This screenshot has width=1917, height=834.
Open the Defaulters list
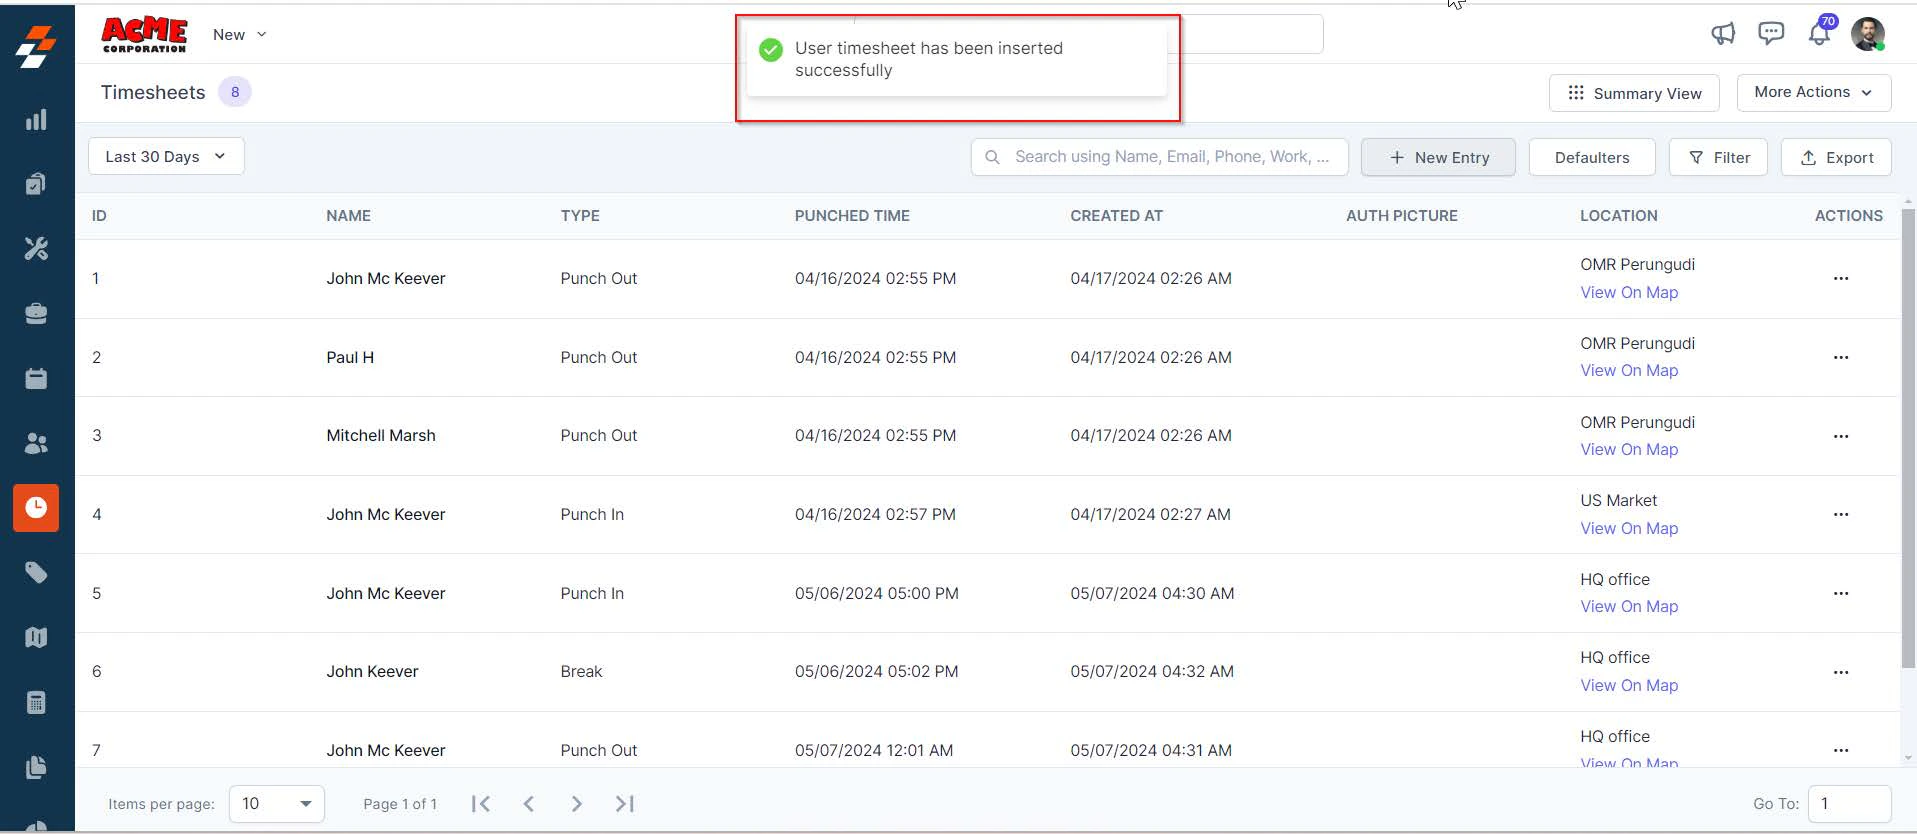(x=1592, y=157)
